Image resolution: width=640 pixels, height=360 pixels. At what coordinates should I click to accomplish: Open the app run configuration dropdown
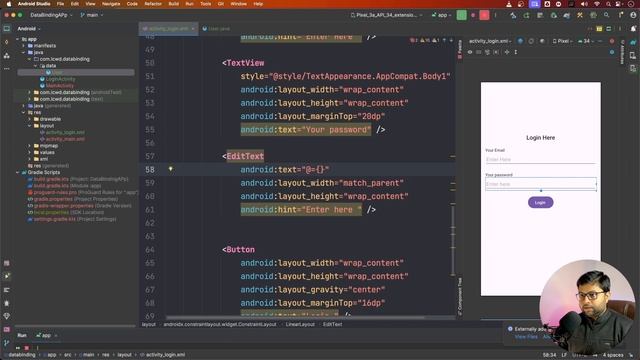(x=441, y=15)
